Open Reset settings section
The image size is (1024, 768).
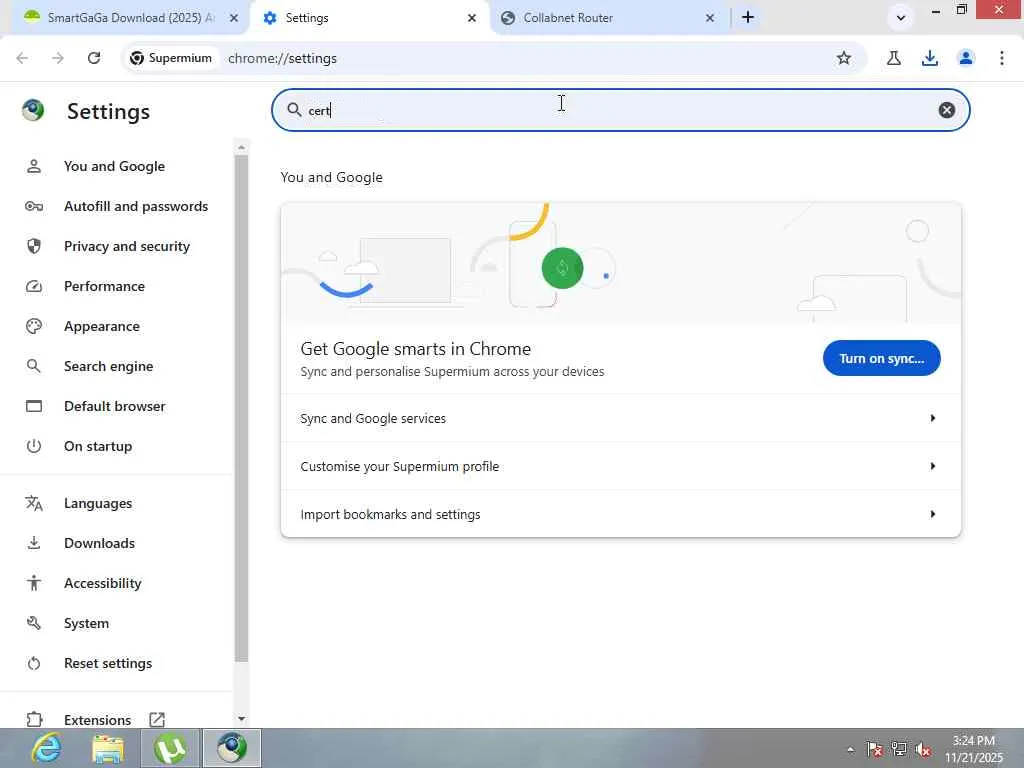108,663
